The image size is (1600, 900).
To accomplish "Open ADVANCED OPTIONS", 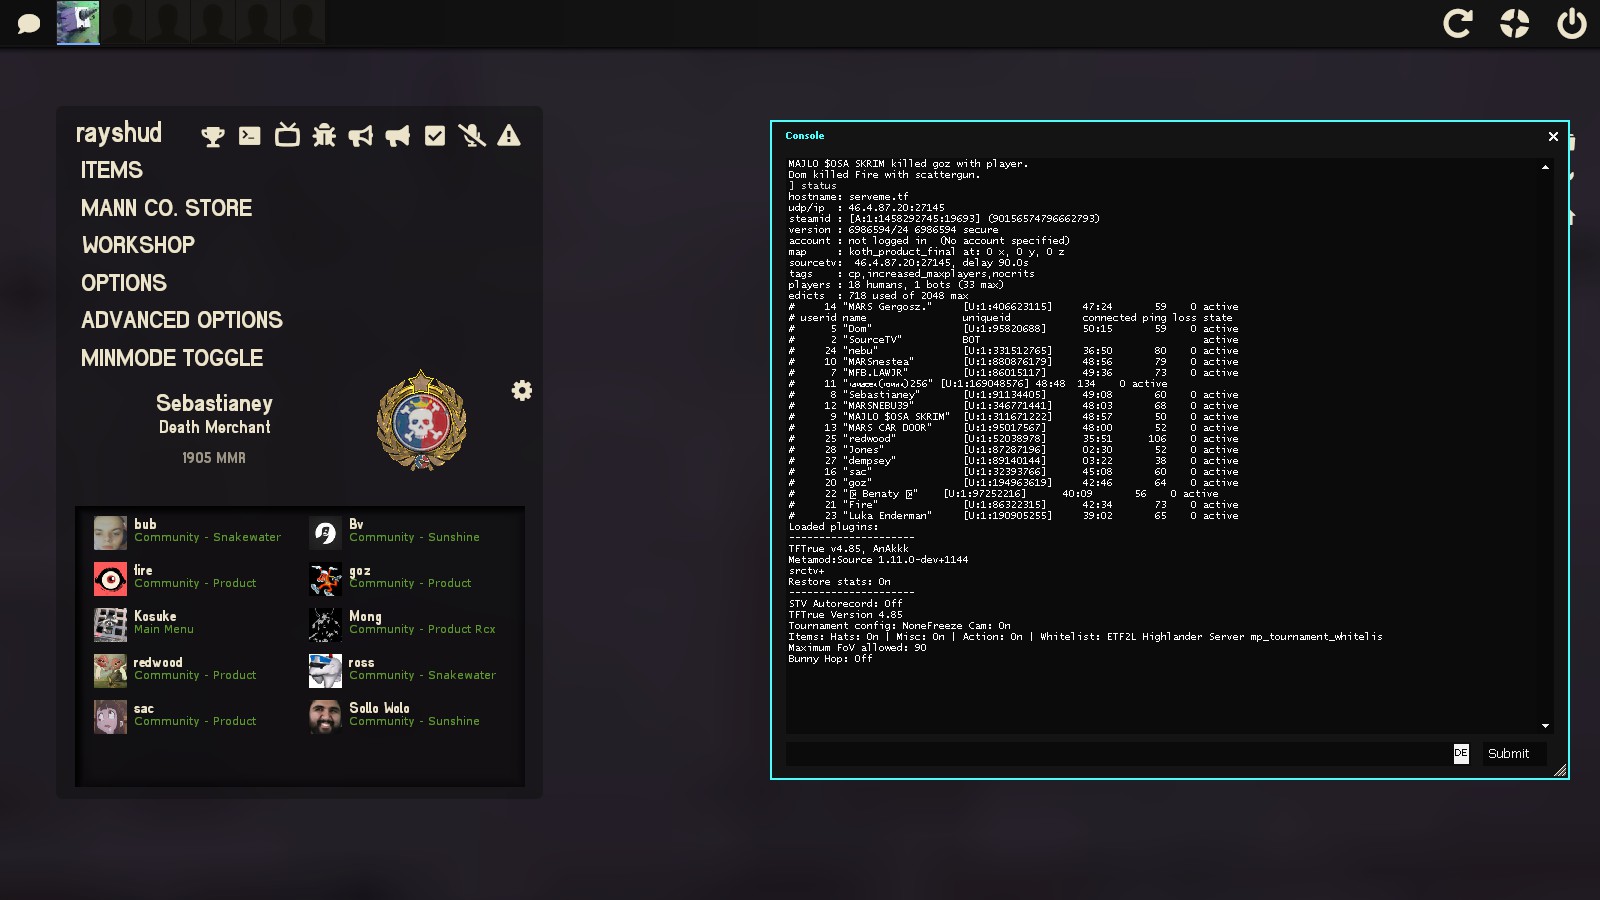I will tap(182, 320).
